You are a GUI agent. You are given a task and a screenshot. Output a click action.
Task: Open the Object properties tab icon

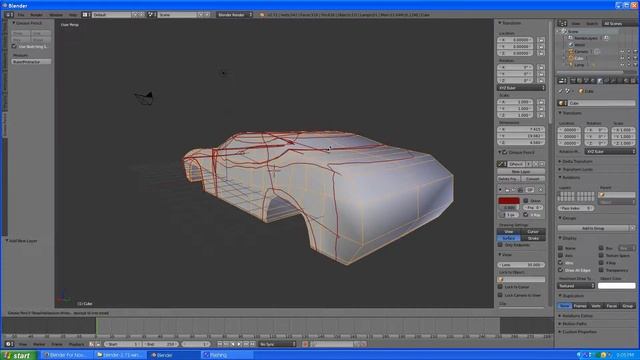(x=600, y=81)
